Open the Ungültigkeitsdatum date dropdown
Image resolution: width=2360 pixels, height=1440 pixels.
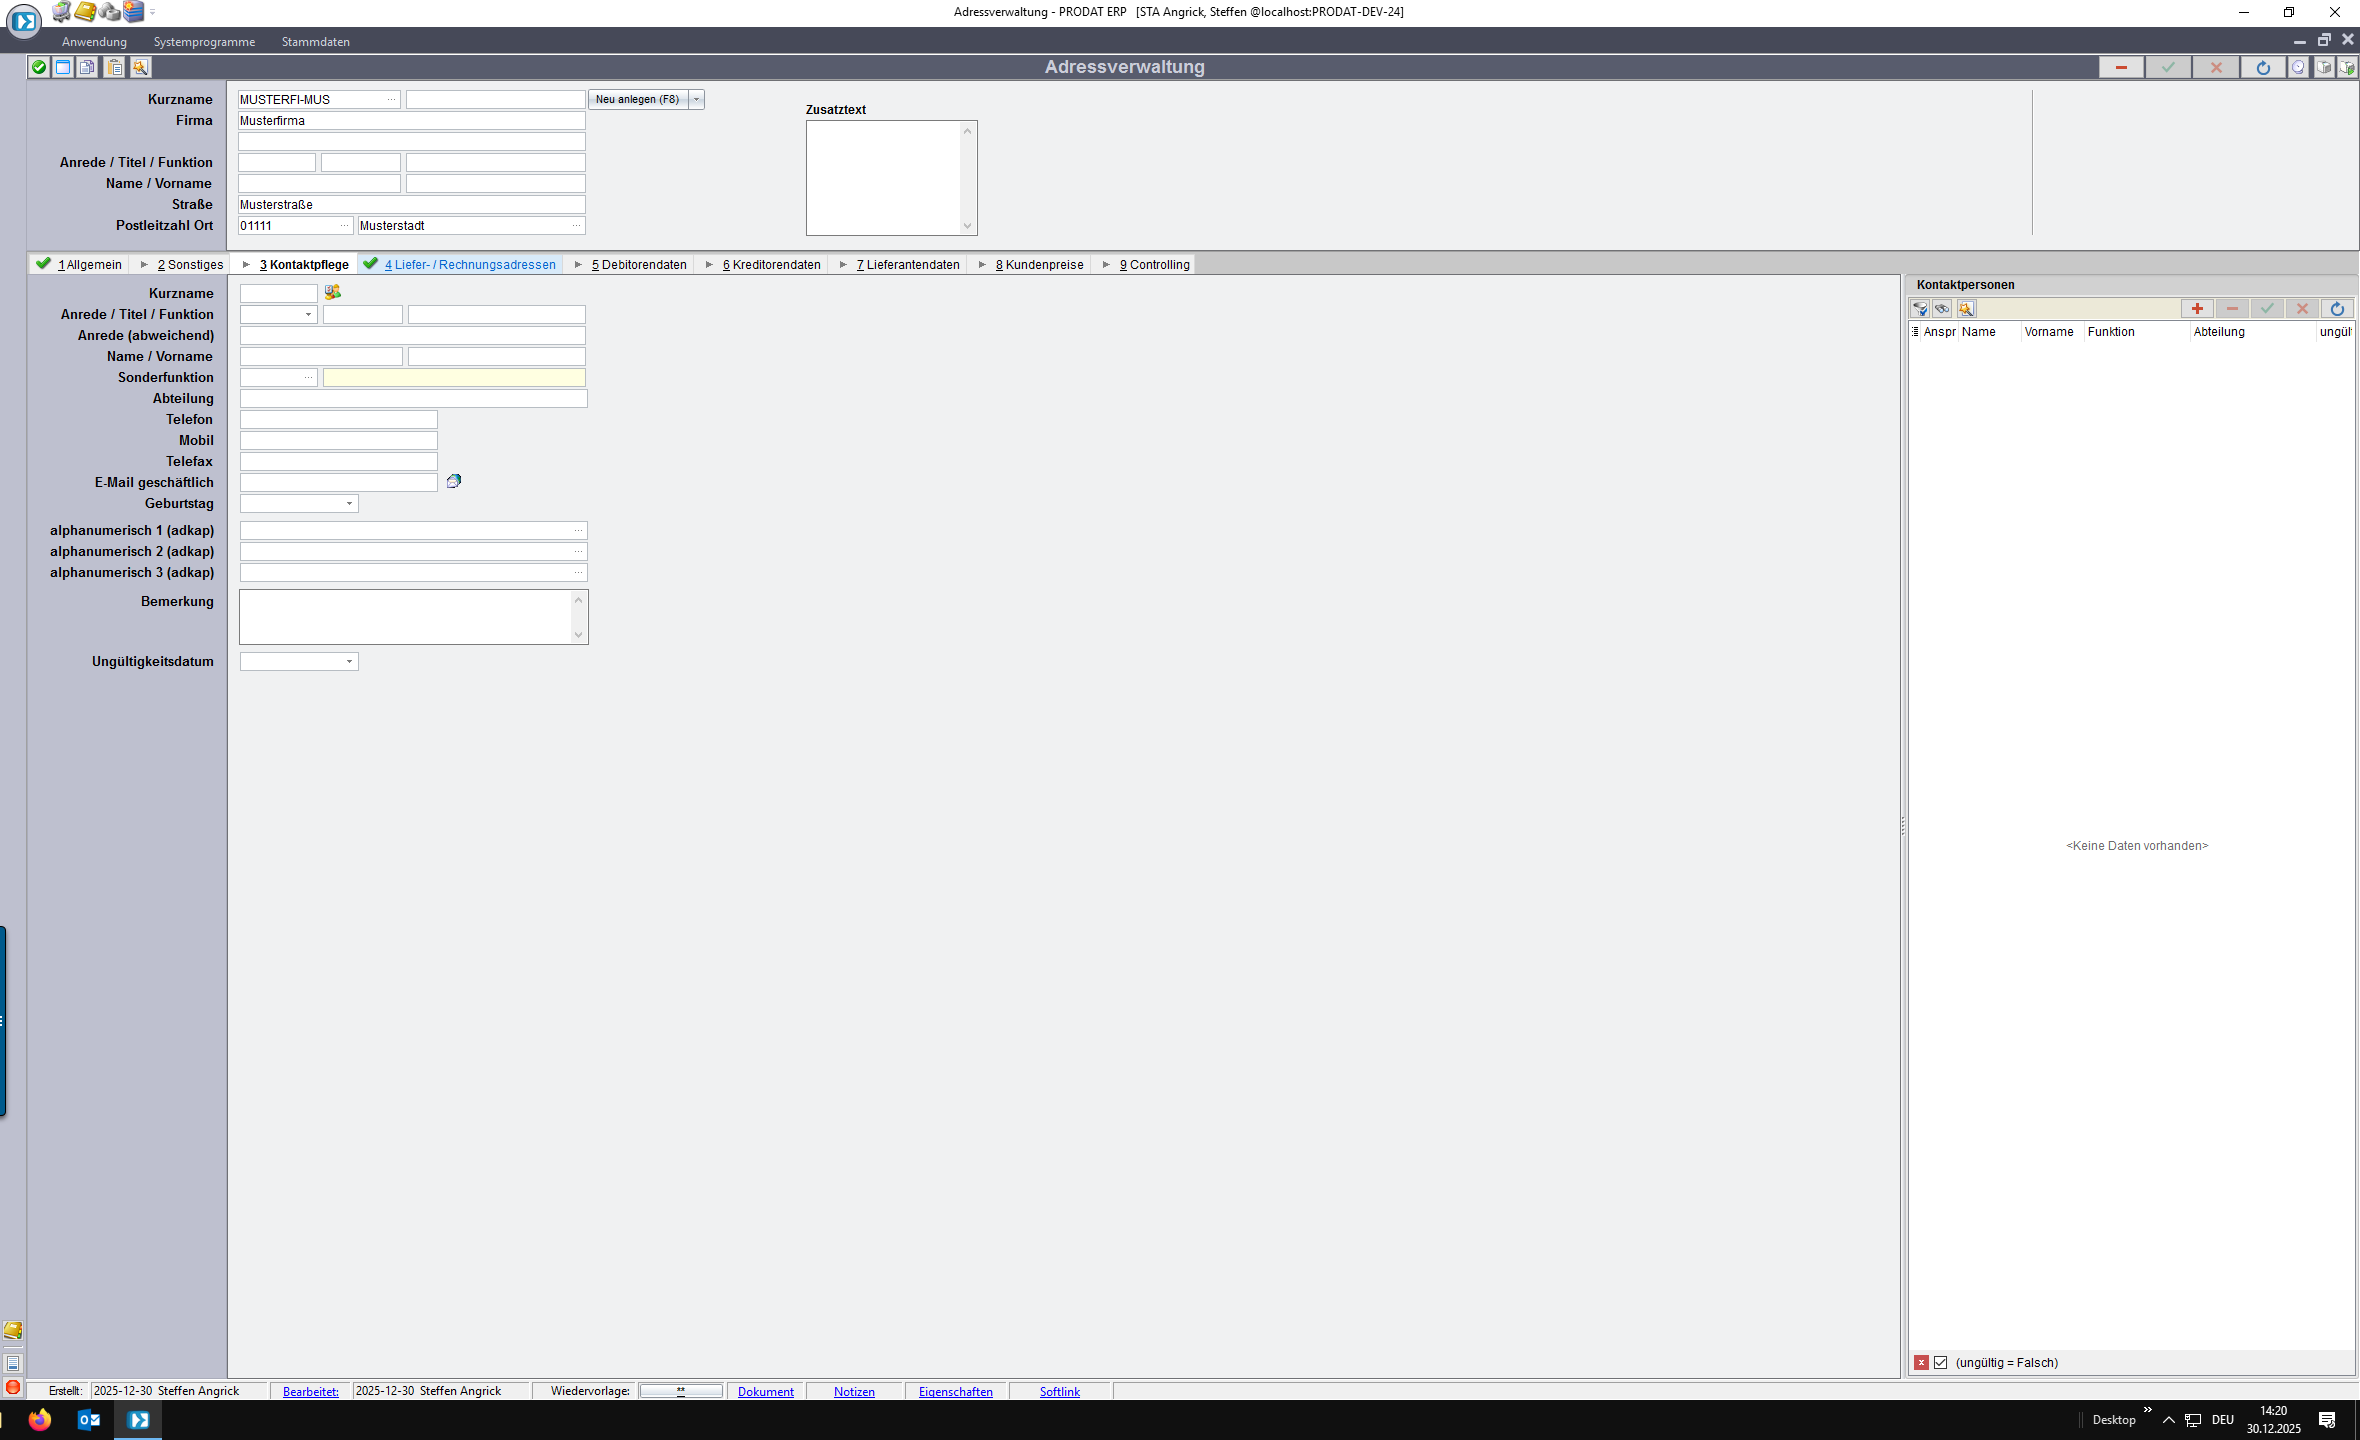(349, 662)
